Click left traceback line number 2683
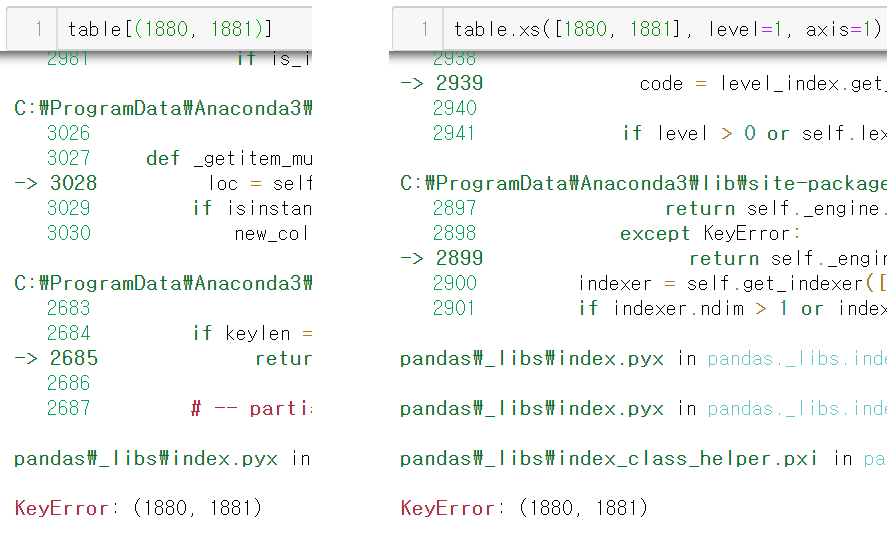887x536 pixels. 68,308
